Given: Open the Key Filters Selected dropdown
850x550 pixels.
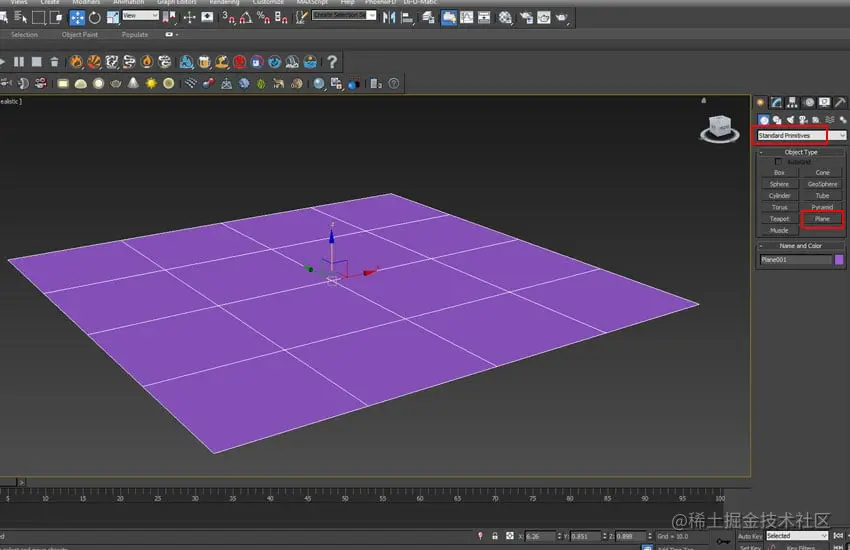Looking at the screenshot, I should pyautogui.click(x=797, y=536).
